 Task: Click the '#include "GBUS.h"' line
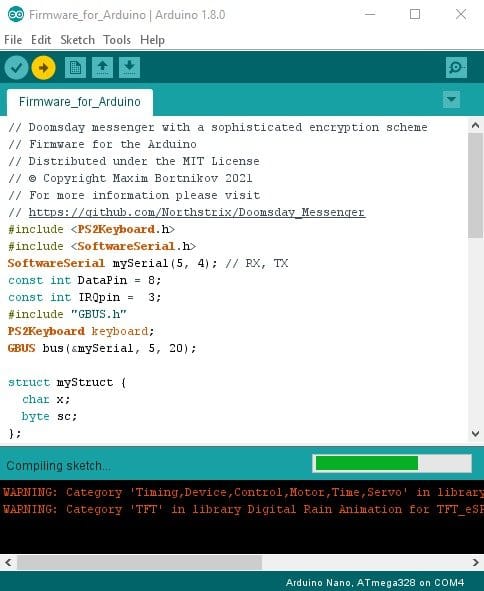click(67, 314)
